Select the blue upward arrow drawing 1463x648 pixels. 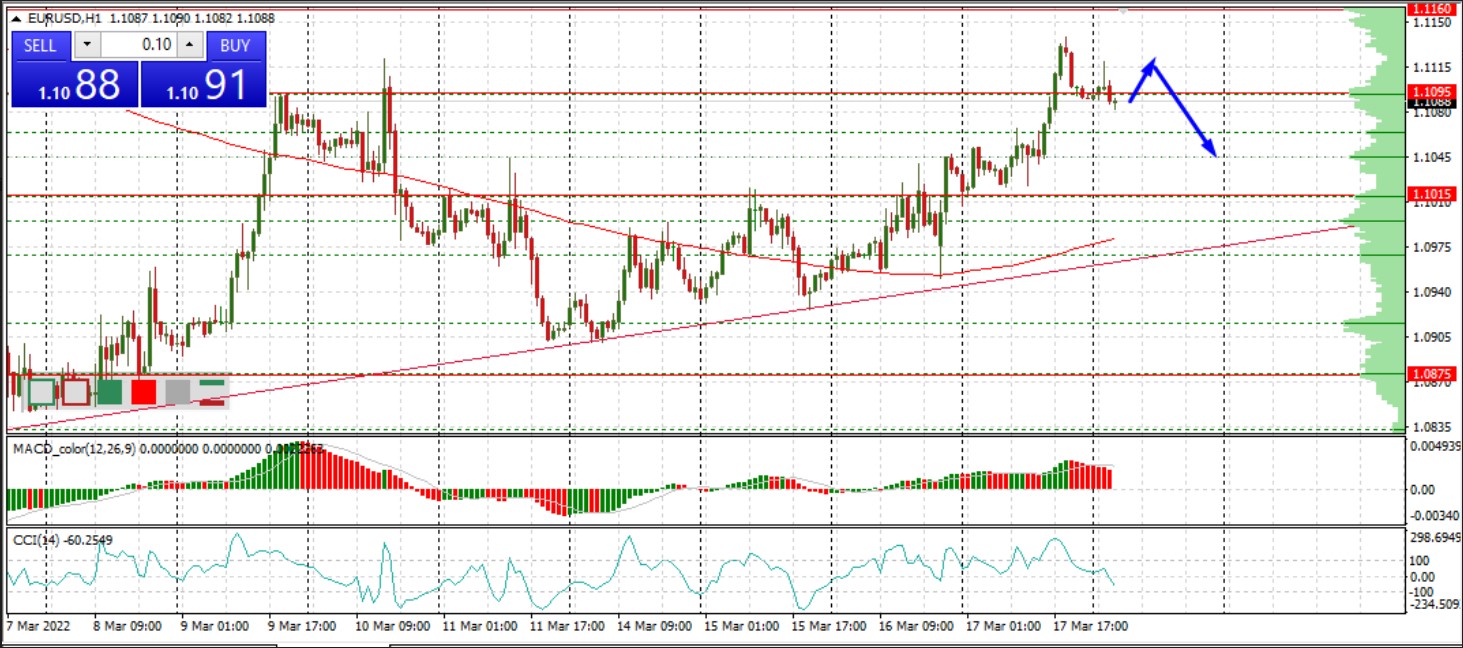[x=1141, y=81]
